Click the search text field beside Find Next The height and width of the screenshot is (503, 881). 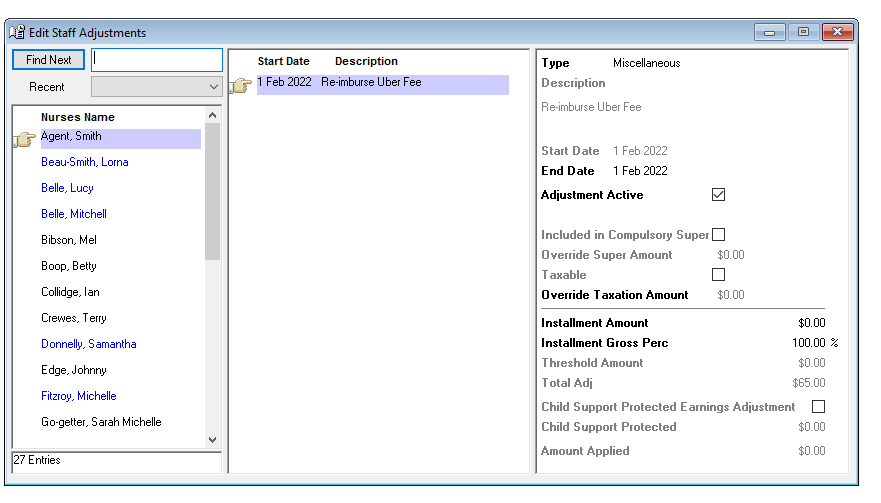coord(157,60)
